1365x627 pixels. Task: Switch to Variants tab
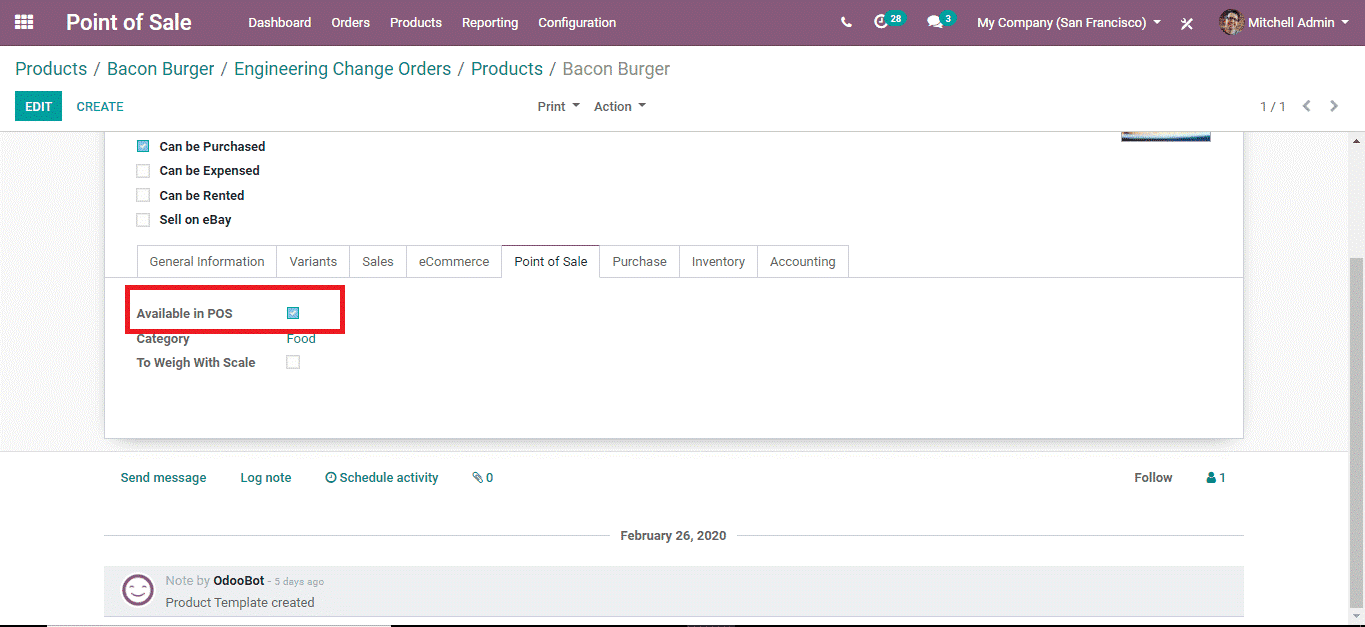coord(313,261)
